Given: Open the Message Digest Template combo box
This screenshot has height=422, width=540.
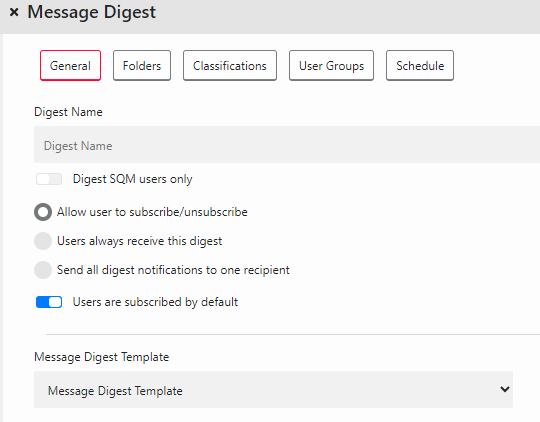Looking at the screenshot, I should click(x=273, y=390).
